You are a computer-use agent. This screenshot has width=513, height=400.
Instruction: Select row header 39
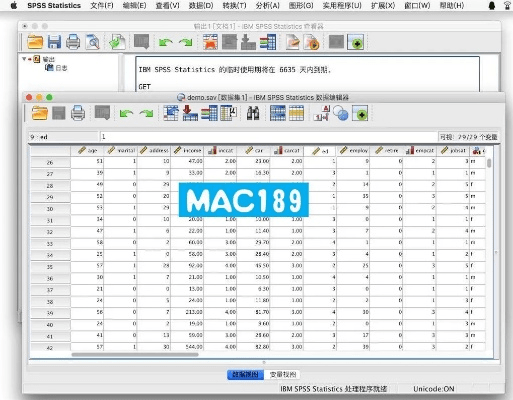pyautogui.click(x=50, y=313)
